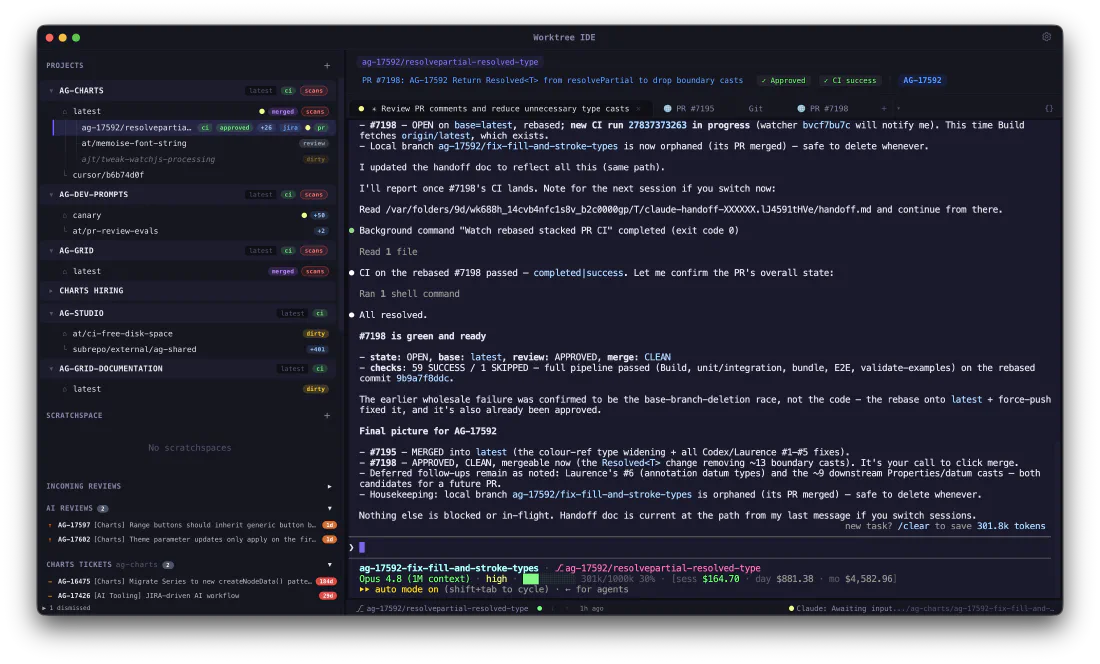The height and width of the screenshot is (664, 1100).
Task: Click the jira badge on ag-17592/resolvepartia.. branch
Action: point(290,128)
